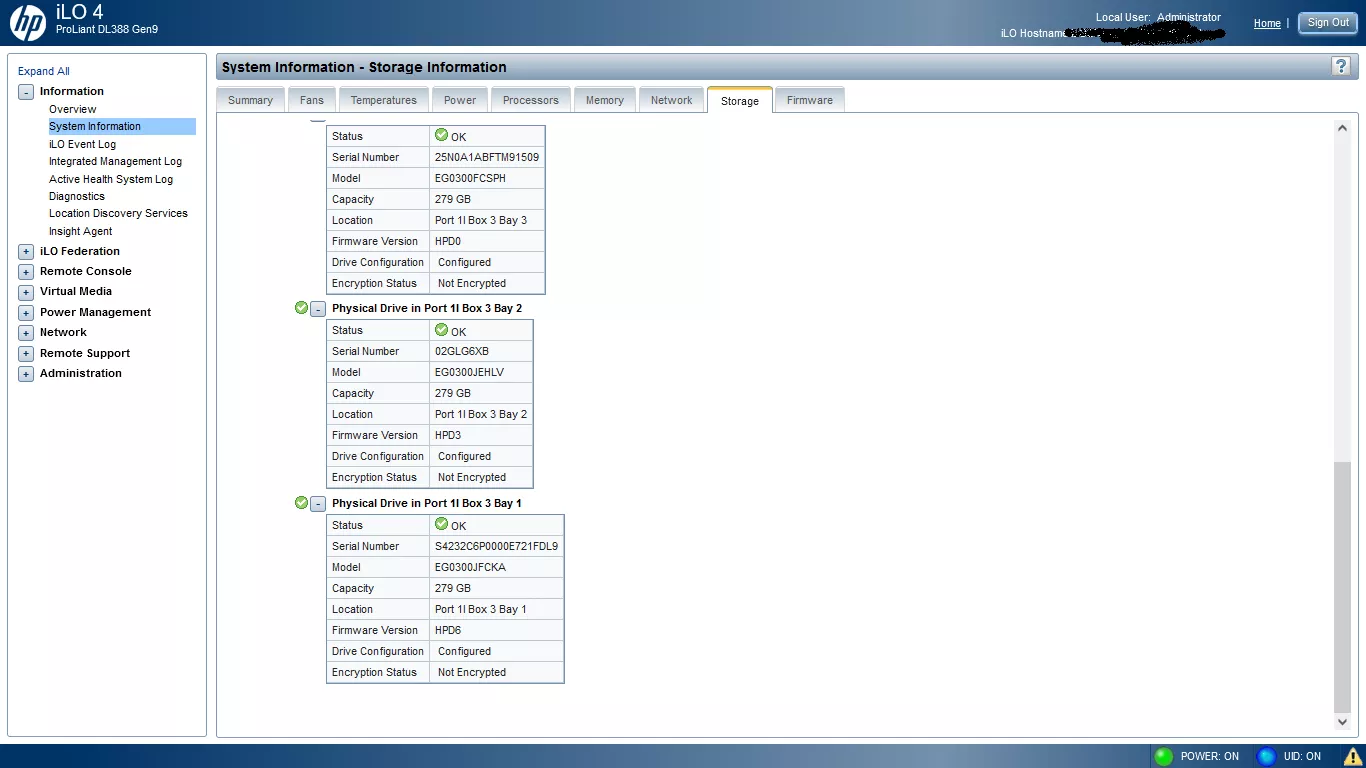Open Overview in sidebar

(73, 109)
